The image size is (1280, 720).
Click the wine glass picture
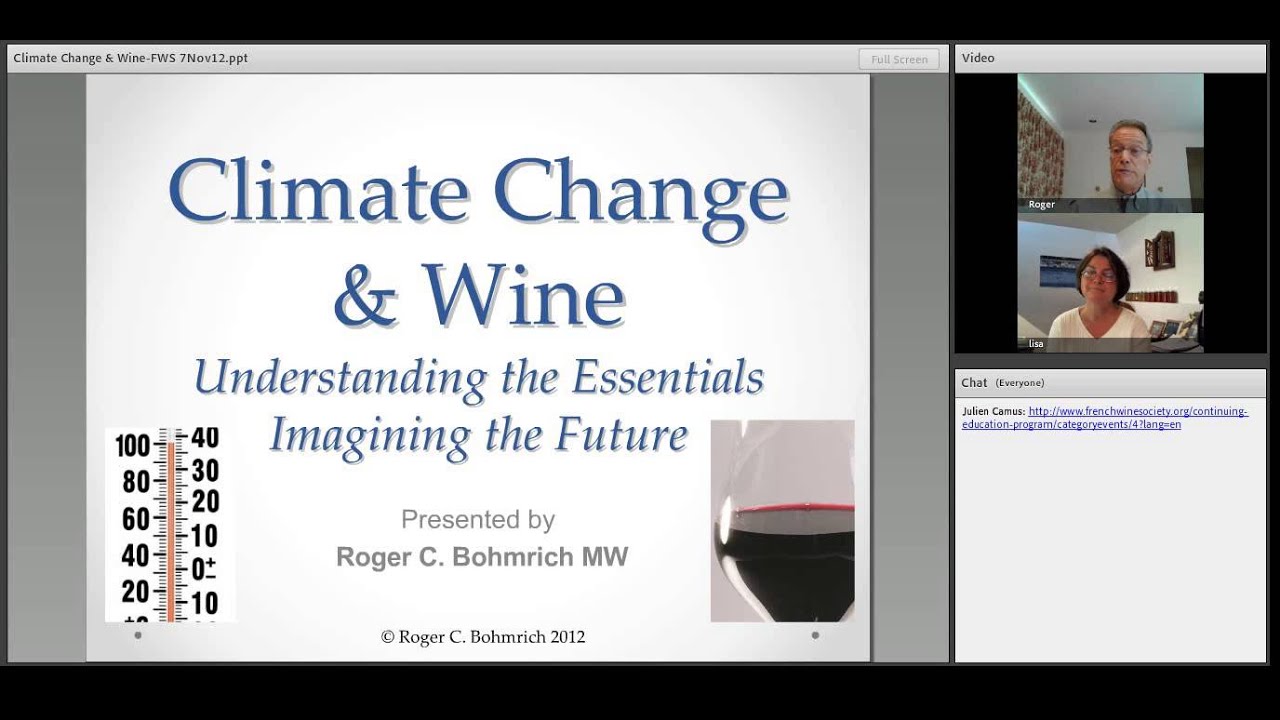[782, 521]
